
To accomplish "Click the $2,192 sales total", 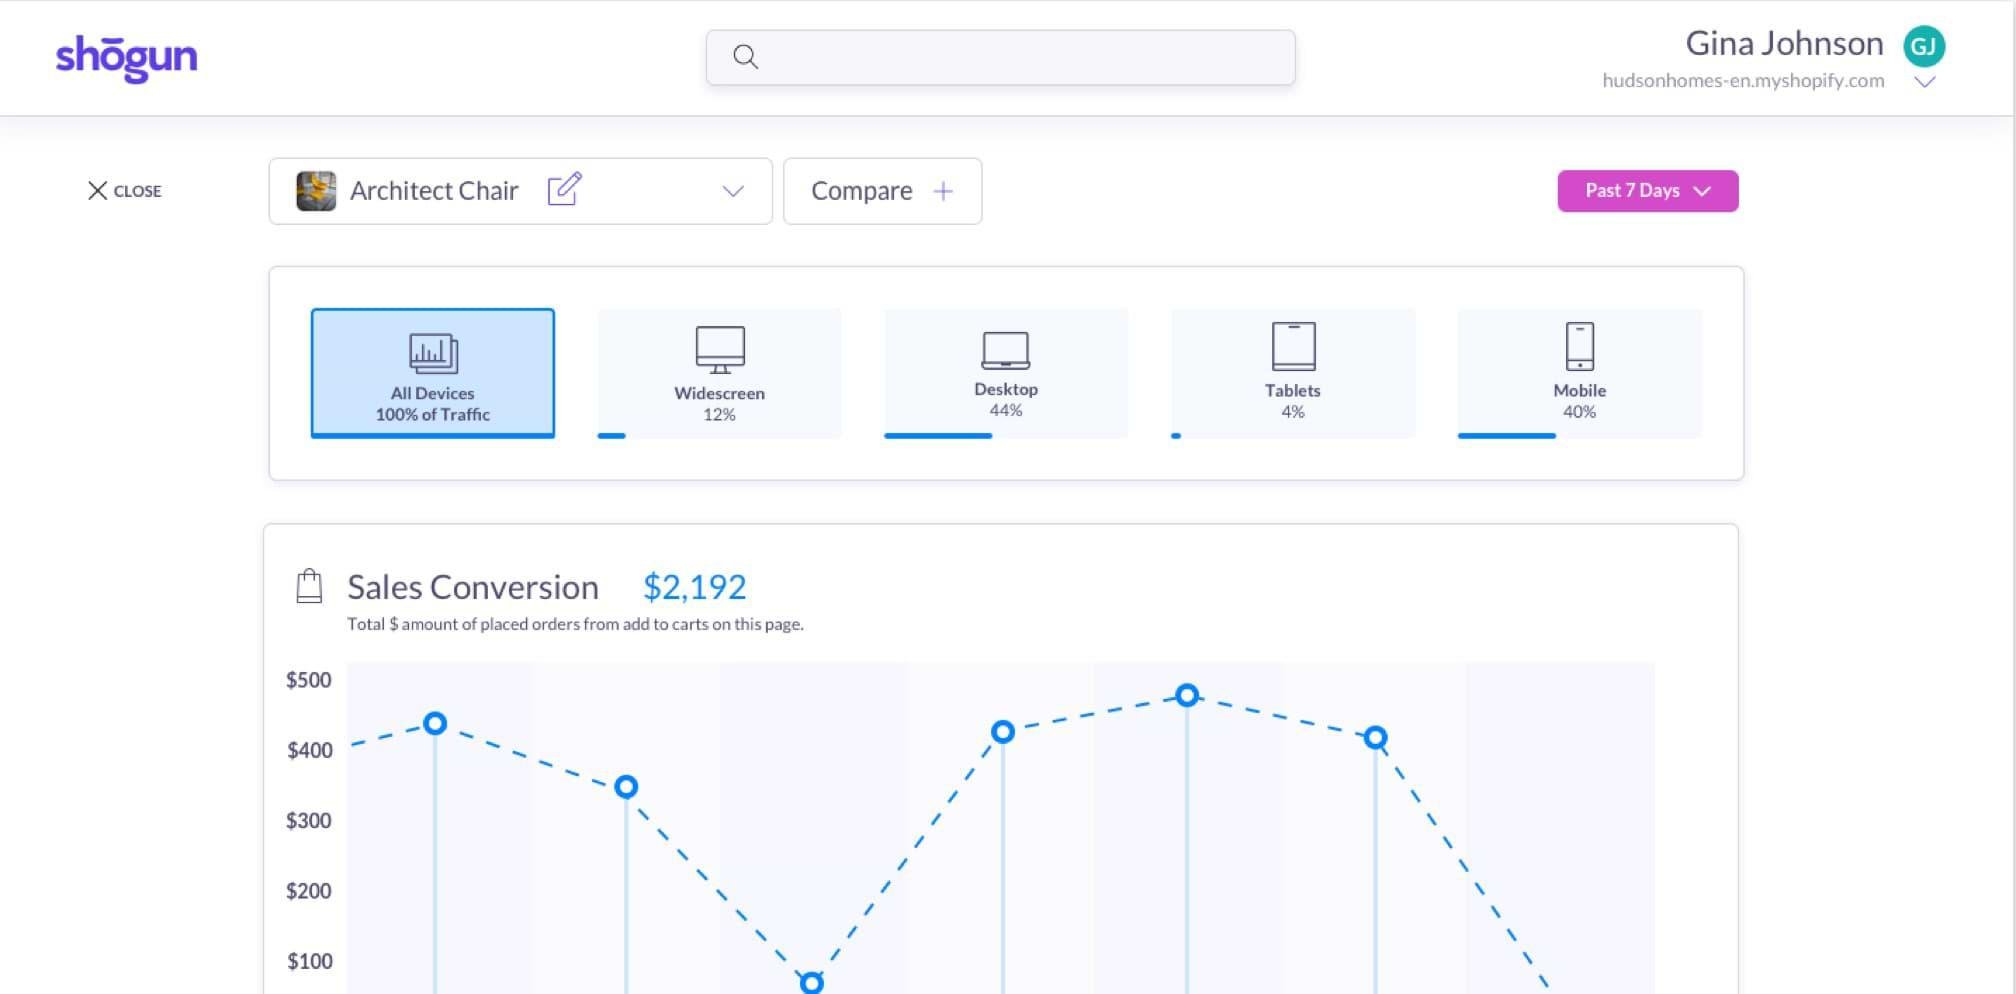I will [695, 587].
